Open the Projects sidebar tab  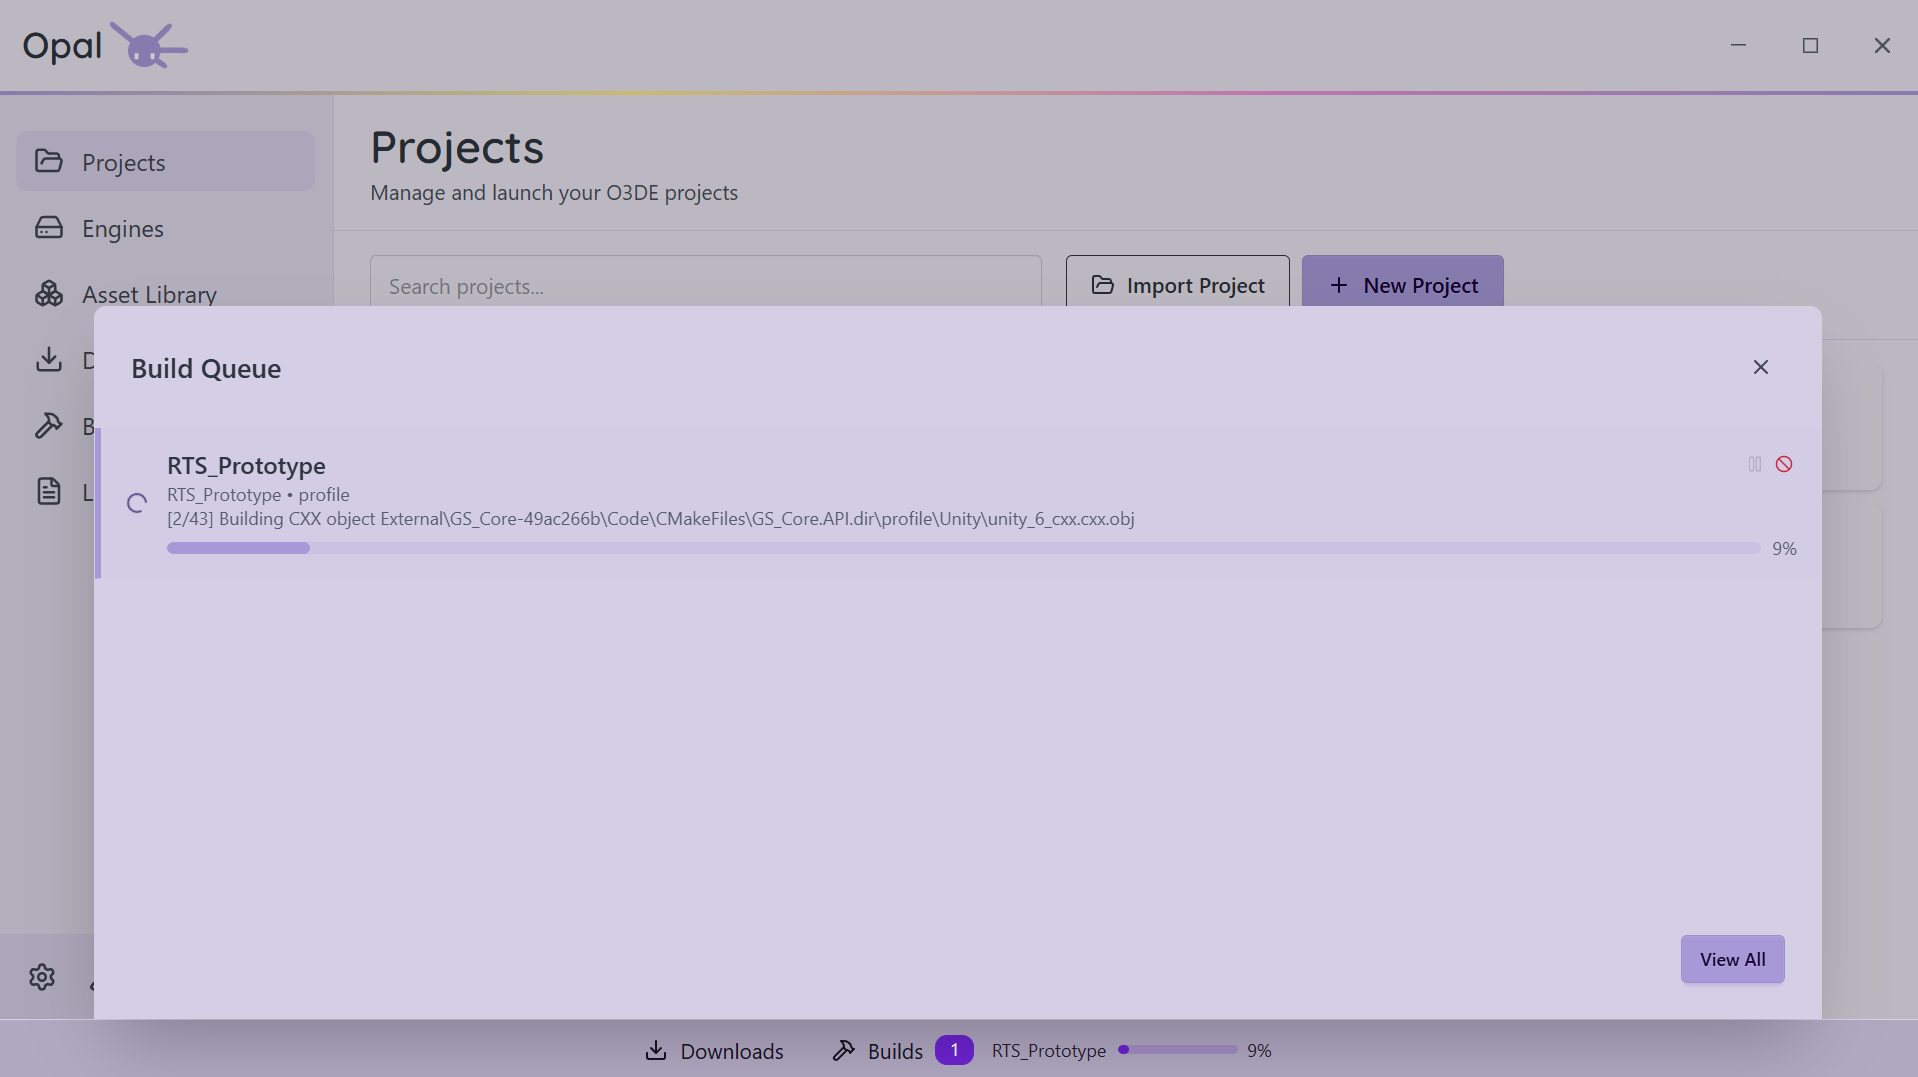(165, 162)
